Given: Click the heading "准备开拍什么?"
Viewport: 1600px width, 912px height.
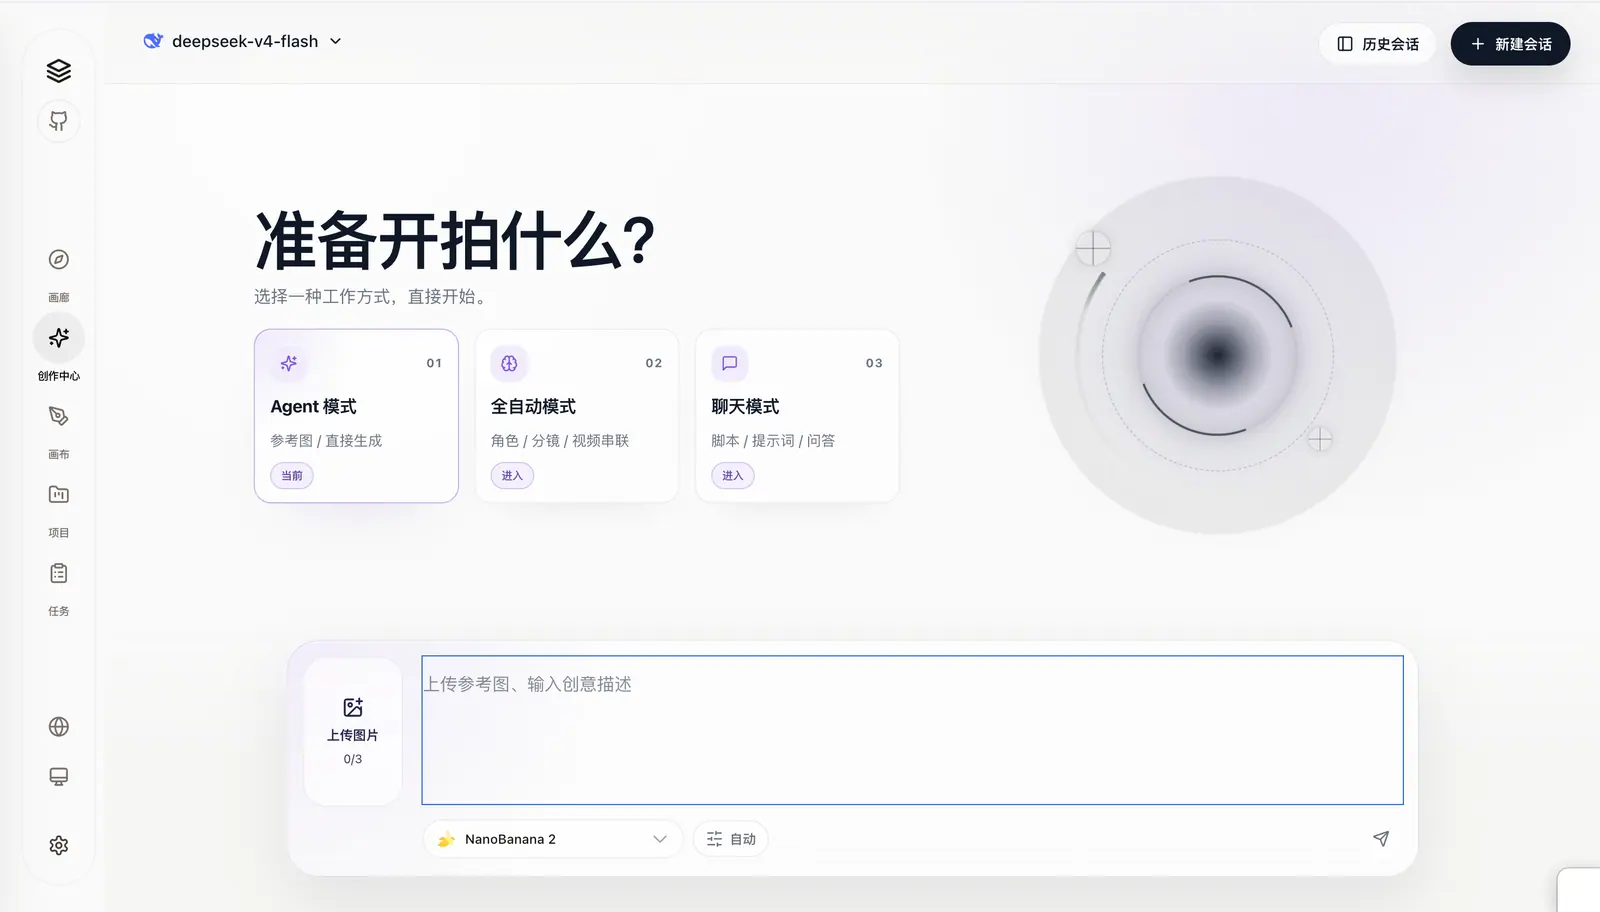Looking at the screenshot, I should point(455,241).
